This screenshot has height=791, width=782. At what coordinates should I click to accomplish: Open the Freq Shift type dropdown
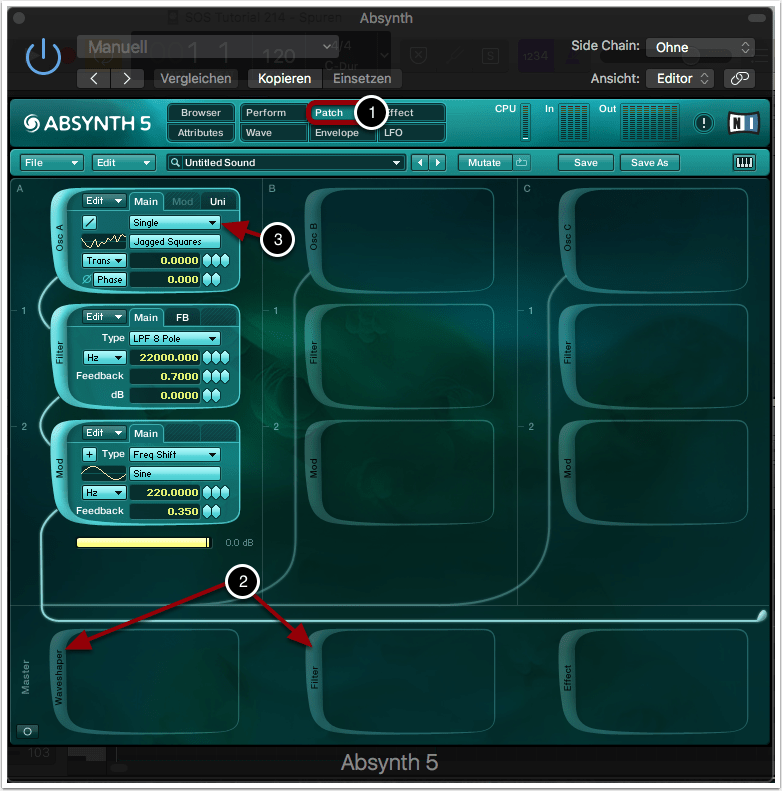tap(175, 454)
